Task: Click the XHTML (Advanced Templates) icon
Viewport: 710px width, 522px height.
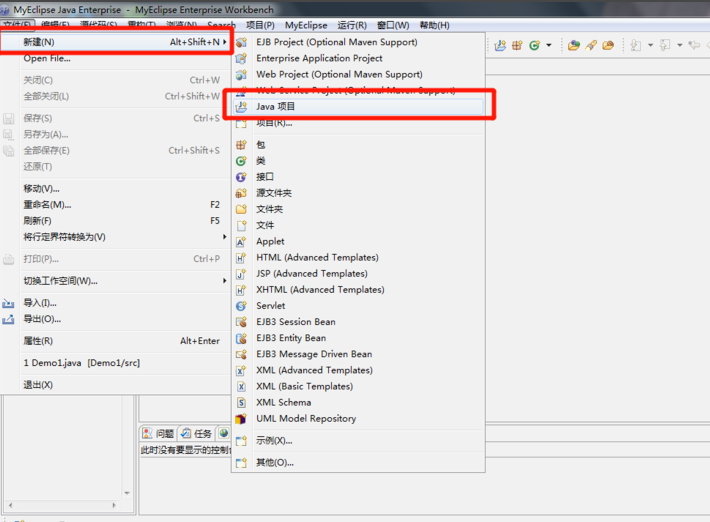Action: tap(241, 290)
